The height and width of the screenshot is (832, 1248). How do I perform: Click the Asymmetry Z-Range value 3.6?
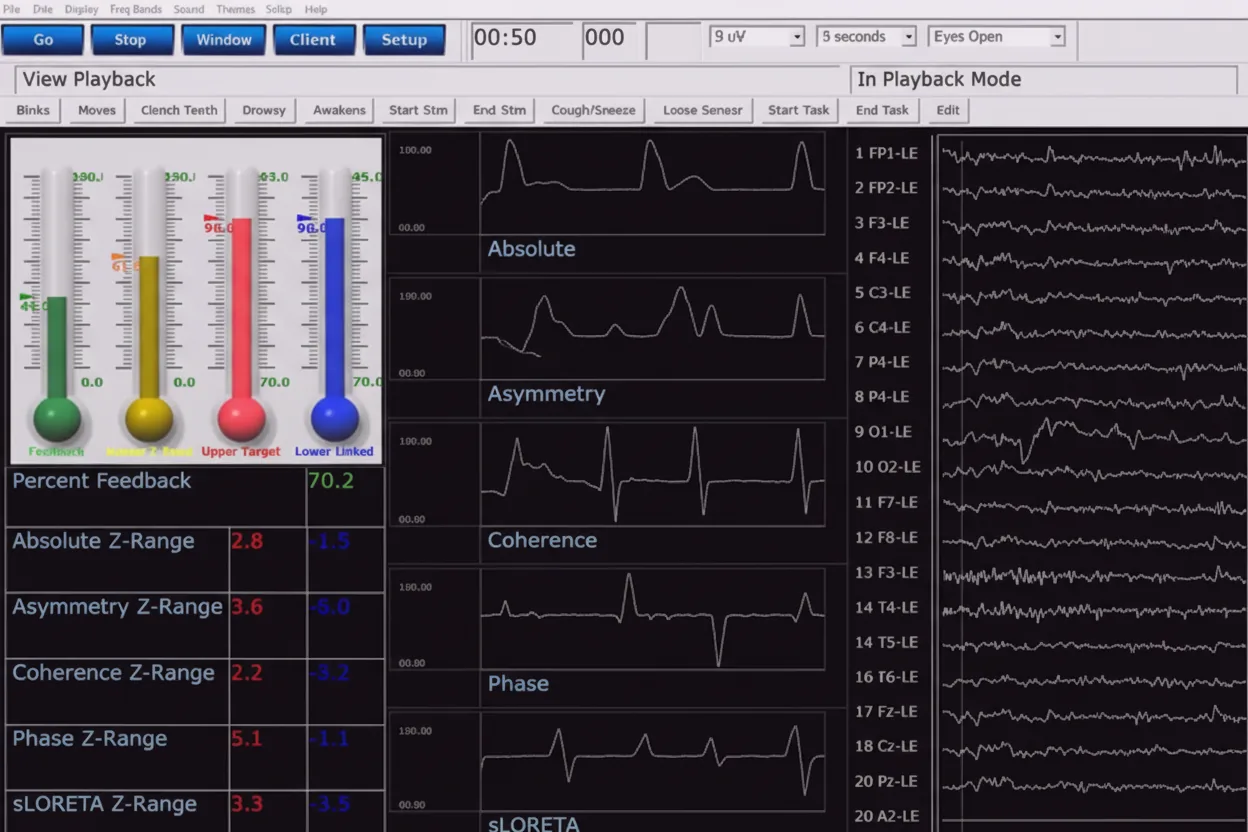(x=247, y=607)
